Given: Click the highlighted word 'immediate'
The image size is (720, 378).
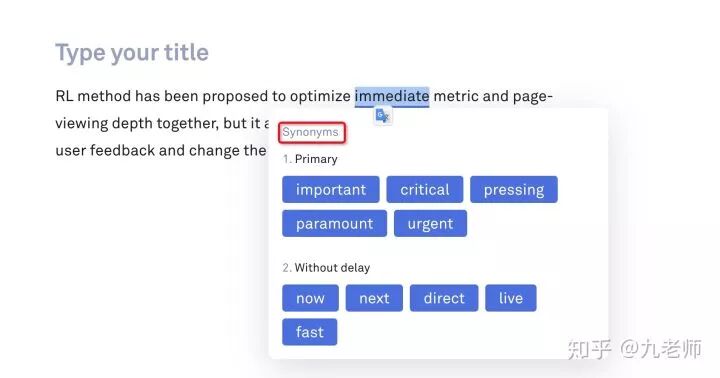Looking at the screenshot, I should [392, 96].
